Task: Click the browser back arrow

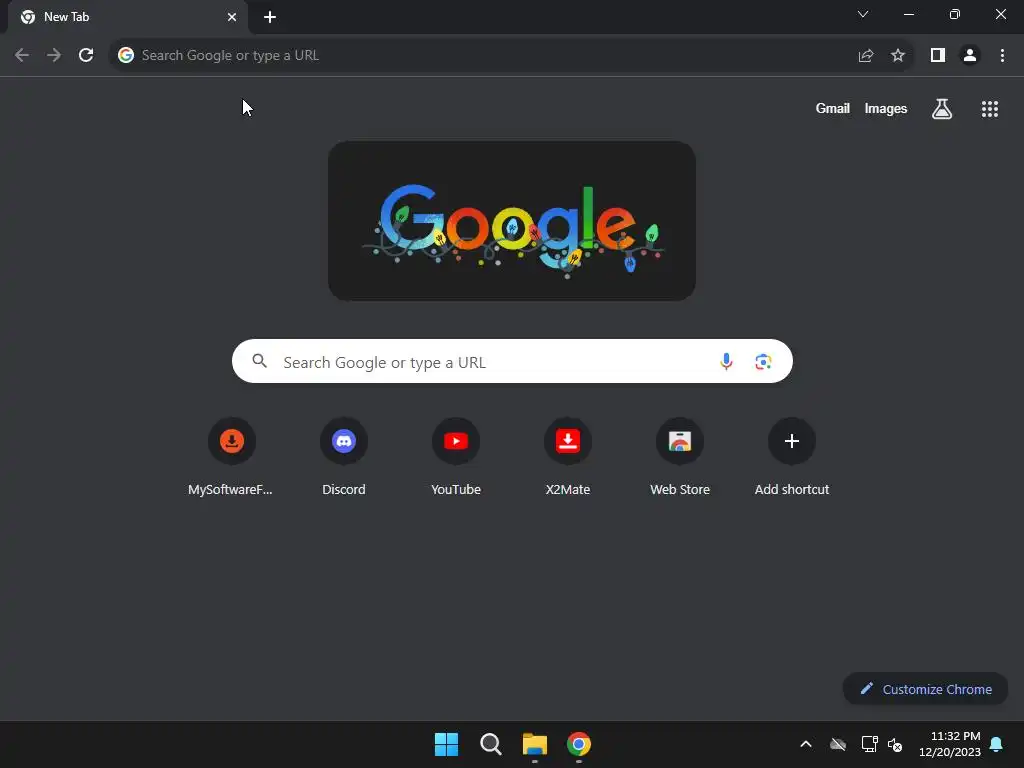Action: 22,56
